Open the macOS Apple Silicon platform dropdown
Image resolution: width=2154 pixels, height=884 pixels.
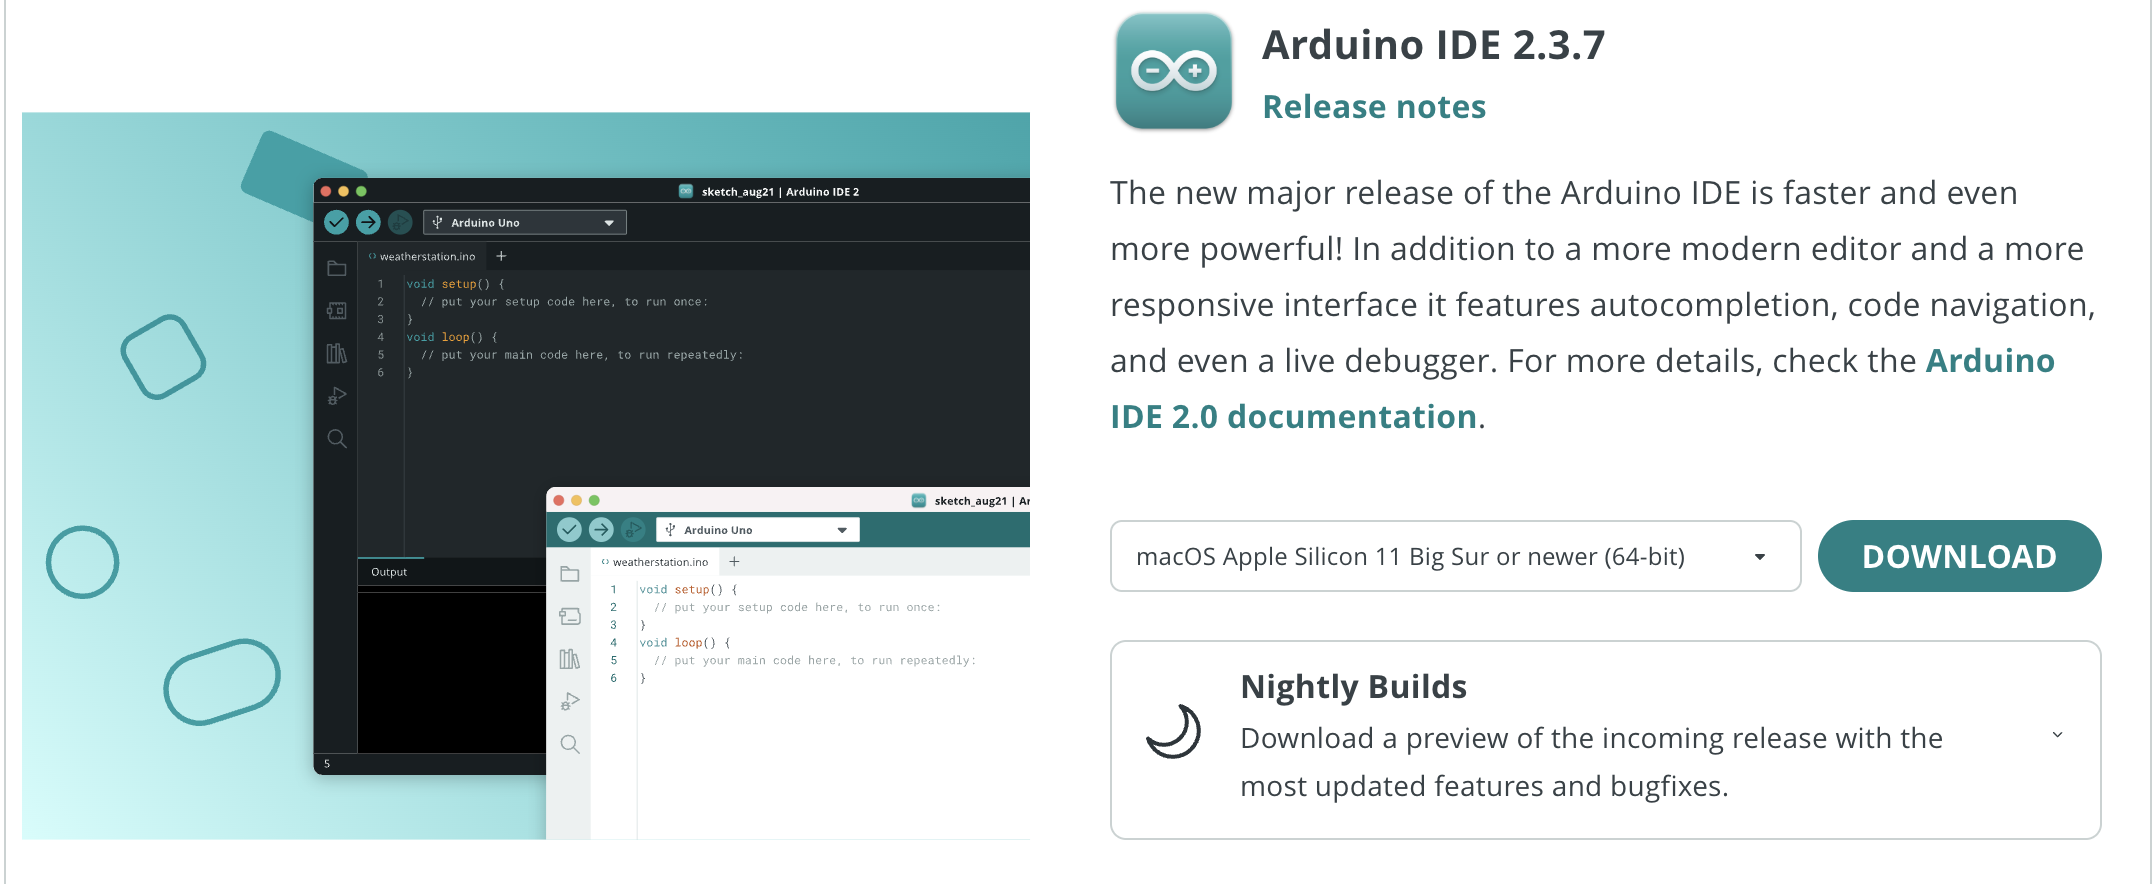point(1455,556)
